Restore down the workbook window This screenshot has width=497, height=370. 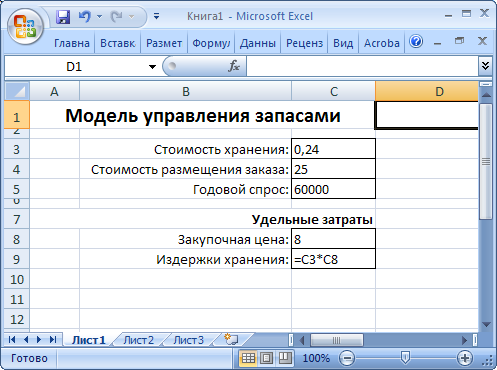459,41
